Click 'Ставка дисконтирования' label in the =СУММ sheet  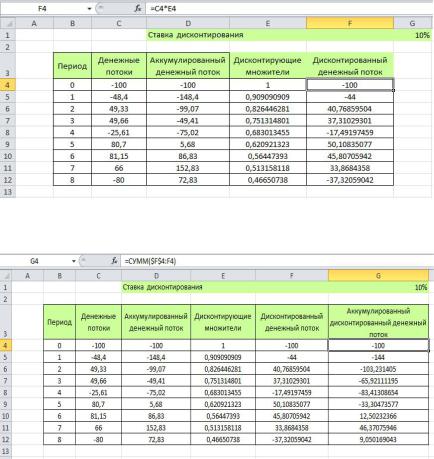tap(162, 287)
